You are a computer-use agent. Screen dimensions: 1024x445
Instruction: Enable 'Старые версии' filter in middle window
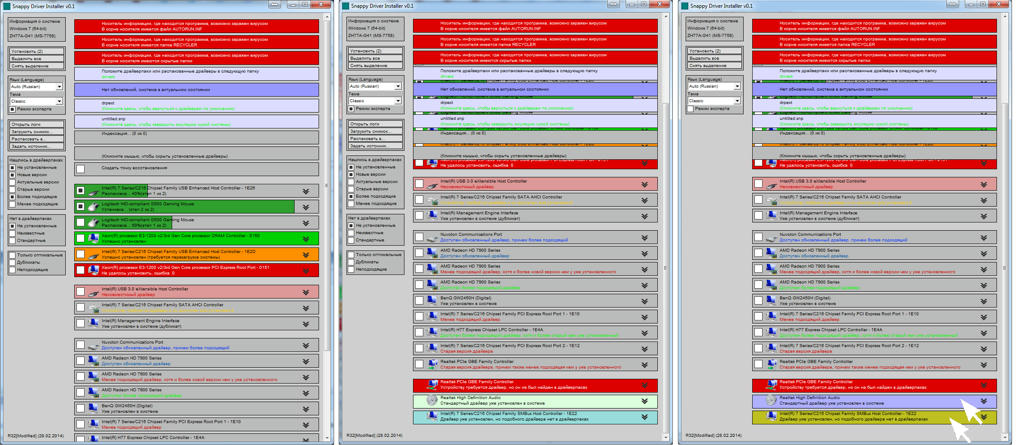(353, 189)
